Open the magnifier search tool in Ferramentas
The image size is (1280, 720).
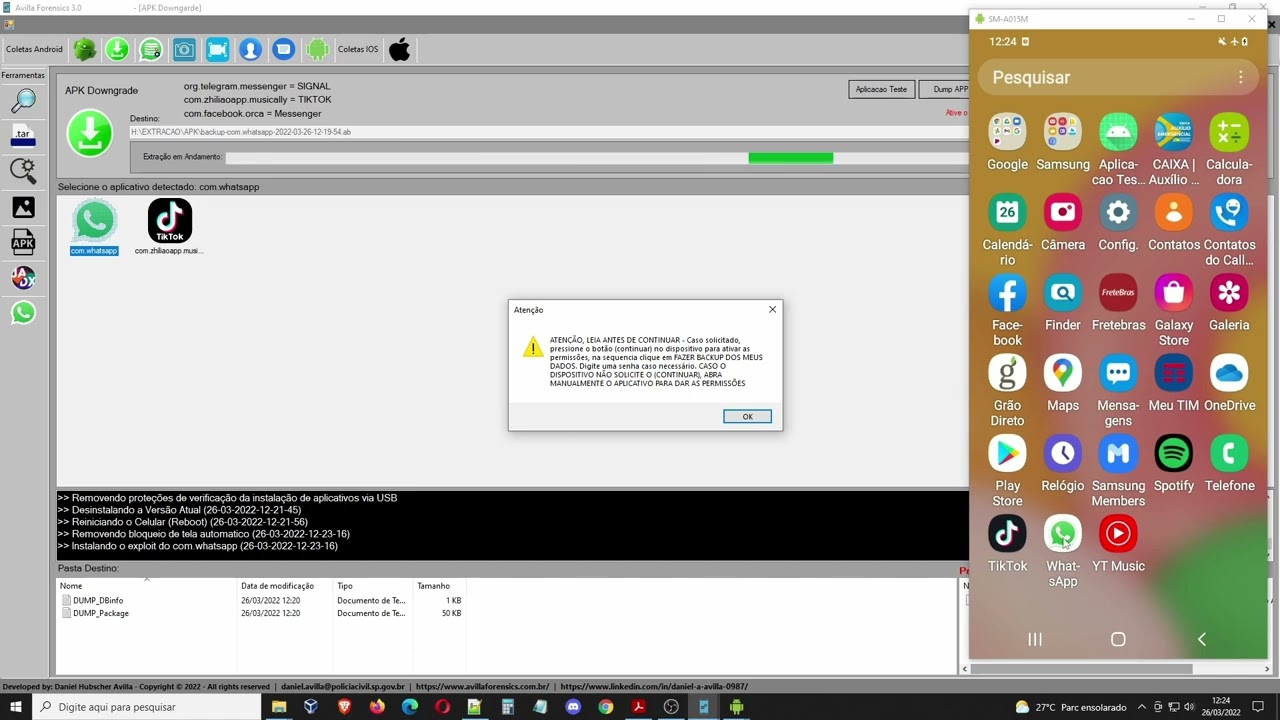pos(23,100)
